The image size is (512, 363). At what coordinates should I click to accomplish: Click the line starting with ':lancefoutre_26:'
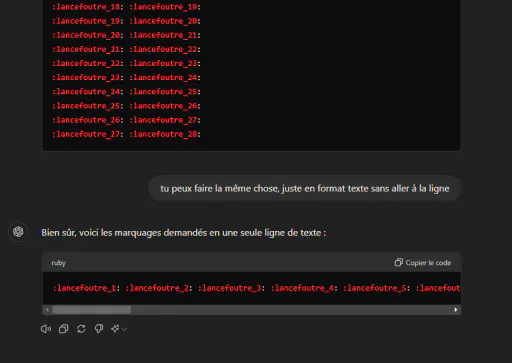pyautogui.click(x=126, y=120)
